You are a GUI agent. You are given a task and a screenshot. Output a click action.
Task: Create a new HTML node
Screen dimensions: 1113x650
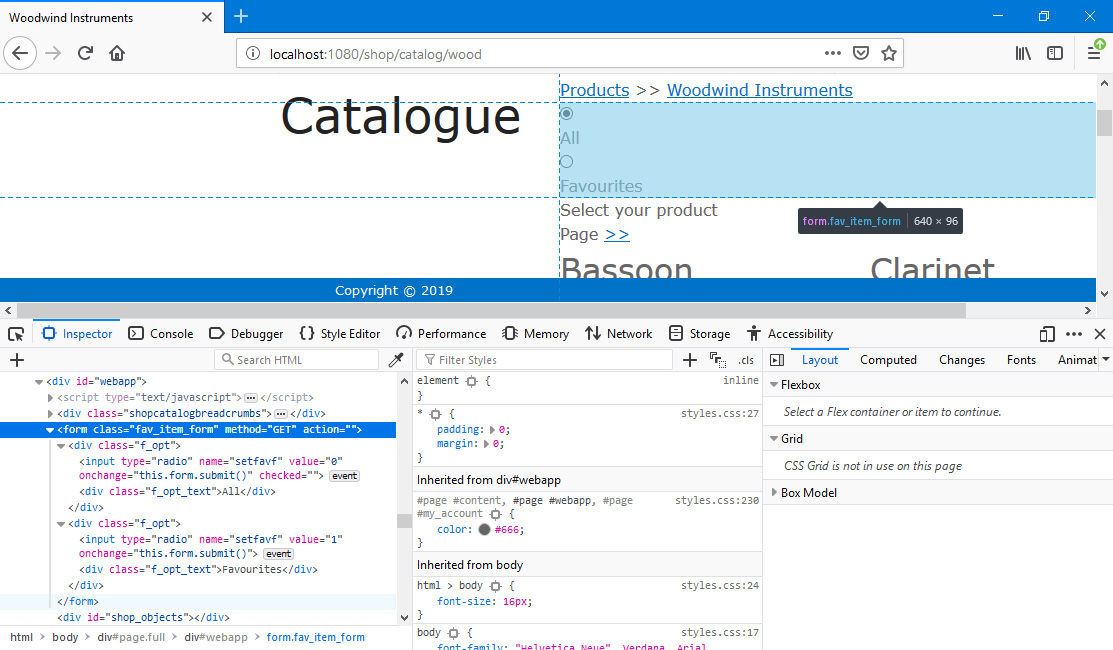point(17,360)
